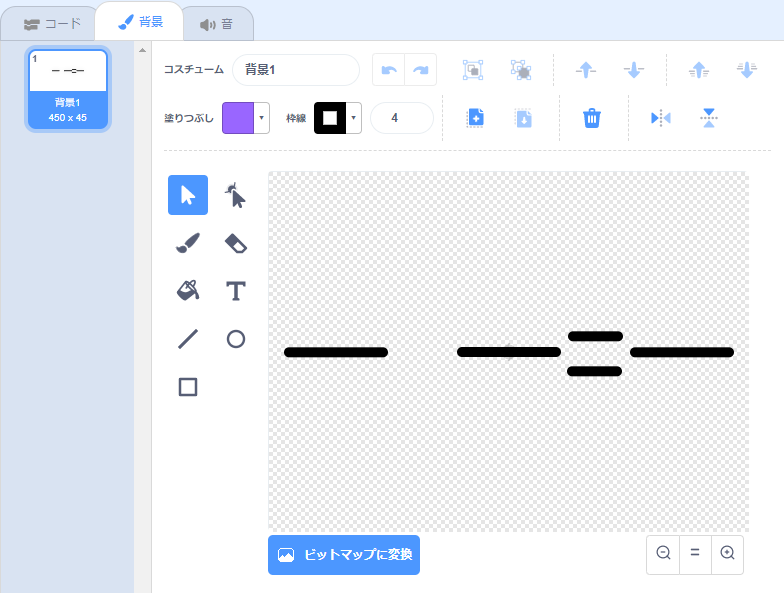784x593 pixels.
Task: Select the 背景1 backdrop thumbnail
Action: (68, 90)
